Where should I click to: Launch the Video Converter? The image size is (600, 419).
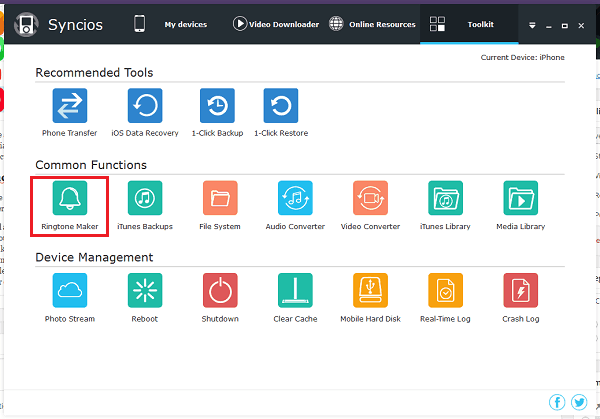tap(370, 198)
